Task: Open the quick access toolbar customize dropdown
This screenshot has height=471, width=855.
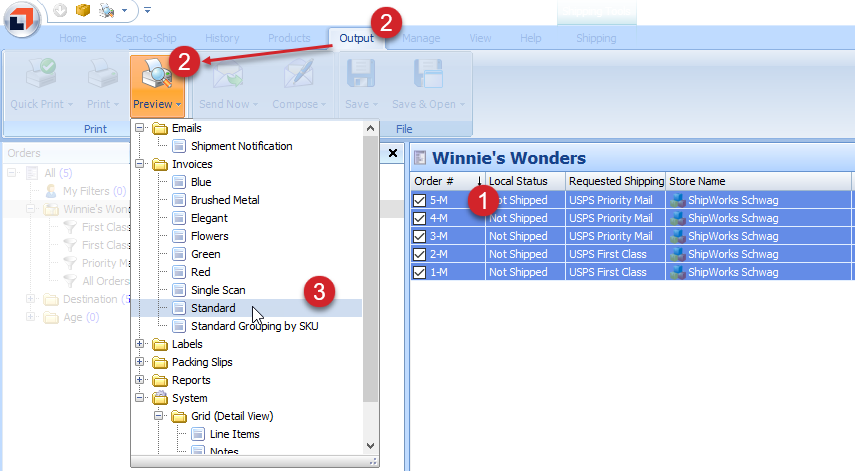Action: 147,10
